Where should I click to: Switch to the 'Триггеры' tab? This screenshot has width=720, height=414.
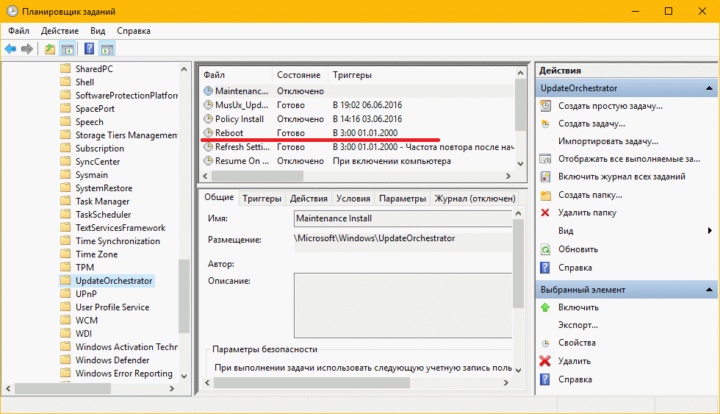pyautogui.click(x=262, y=198)
